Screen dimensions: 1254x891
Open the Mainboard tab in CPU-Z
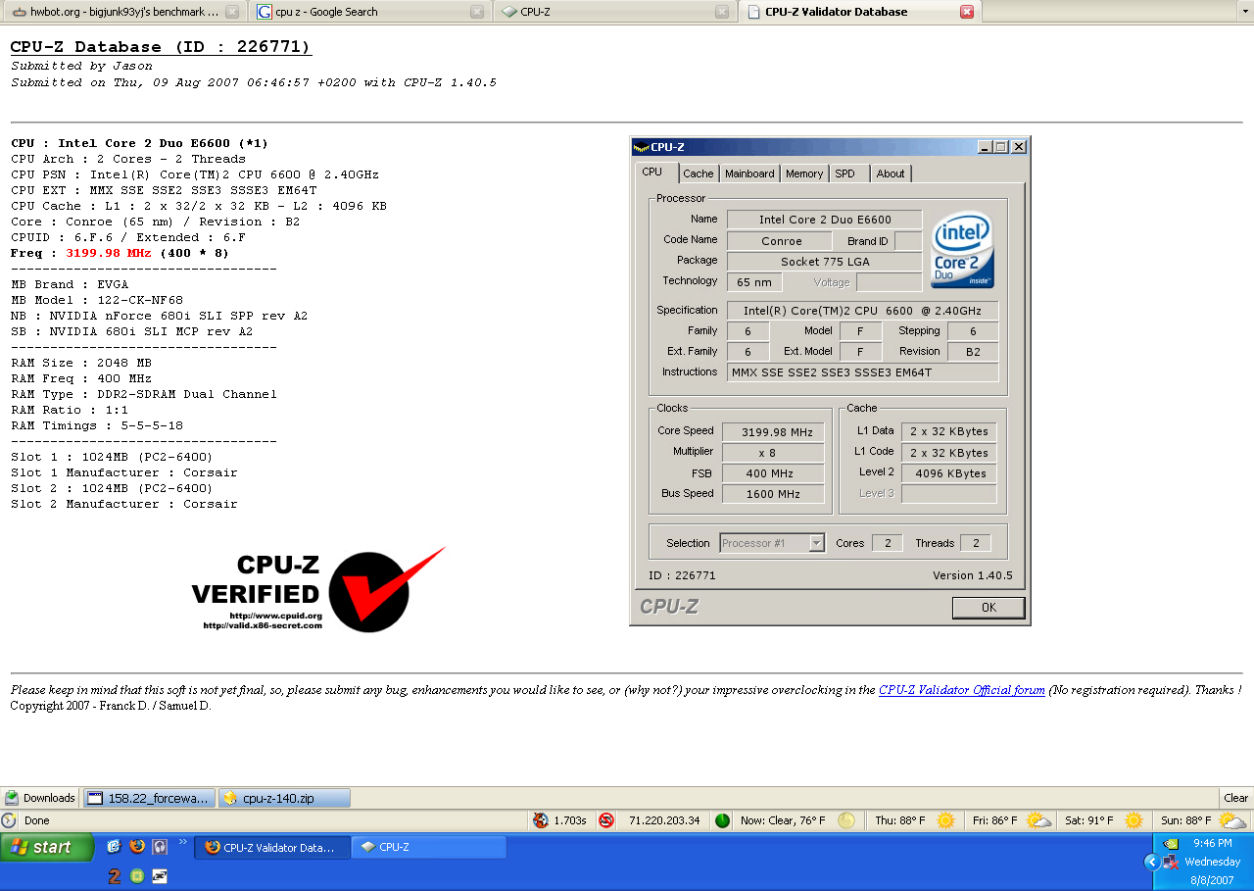click(x=750, y=174)
